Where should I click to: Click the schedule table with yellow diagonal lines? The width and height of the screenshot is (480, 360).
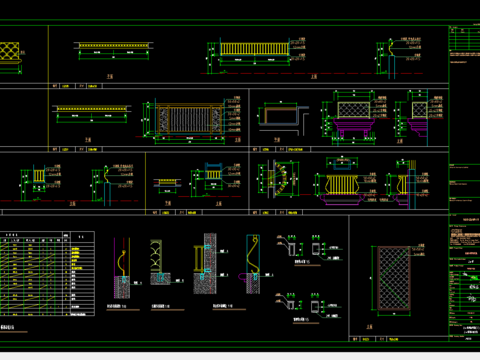click(47, 274)
